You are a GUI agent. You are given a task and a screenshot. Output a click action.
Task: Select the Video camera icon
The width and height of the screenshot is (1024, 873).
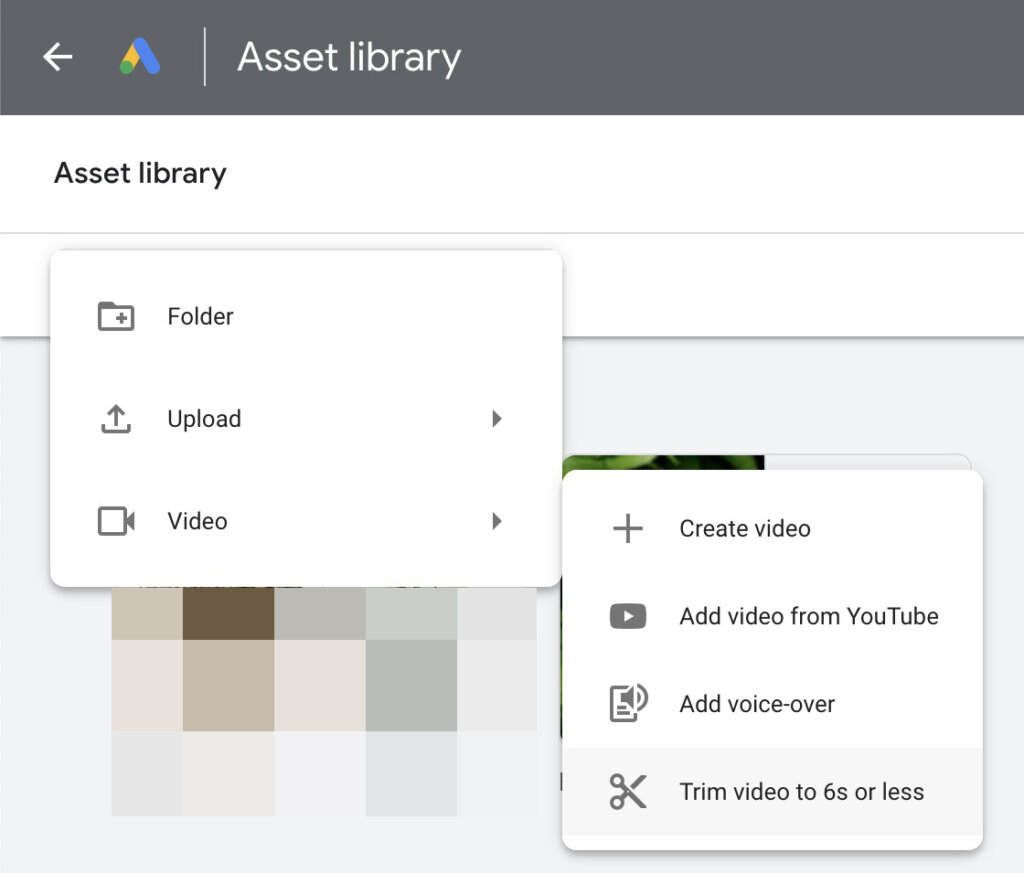[115, 520]
